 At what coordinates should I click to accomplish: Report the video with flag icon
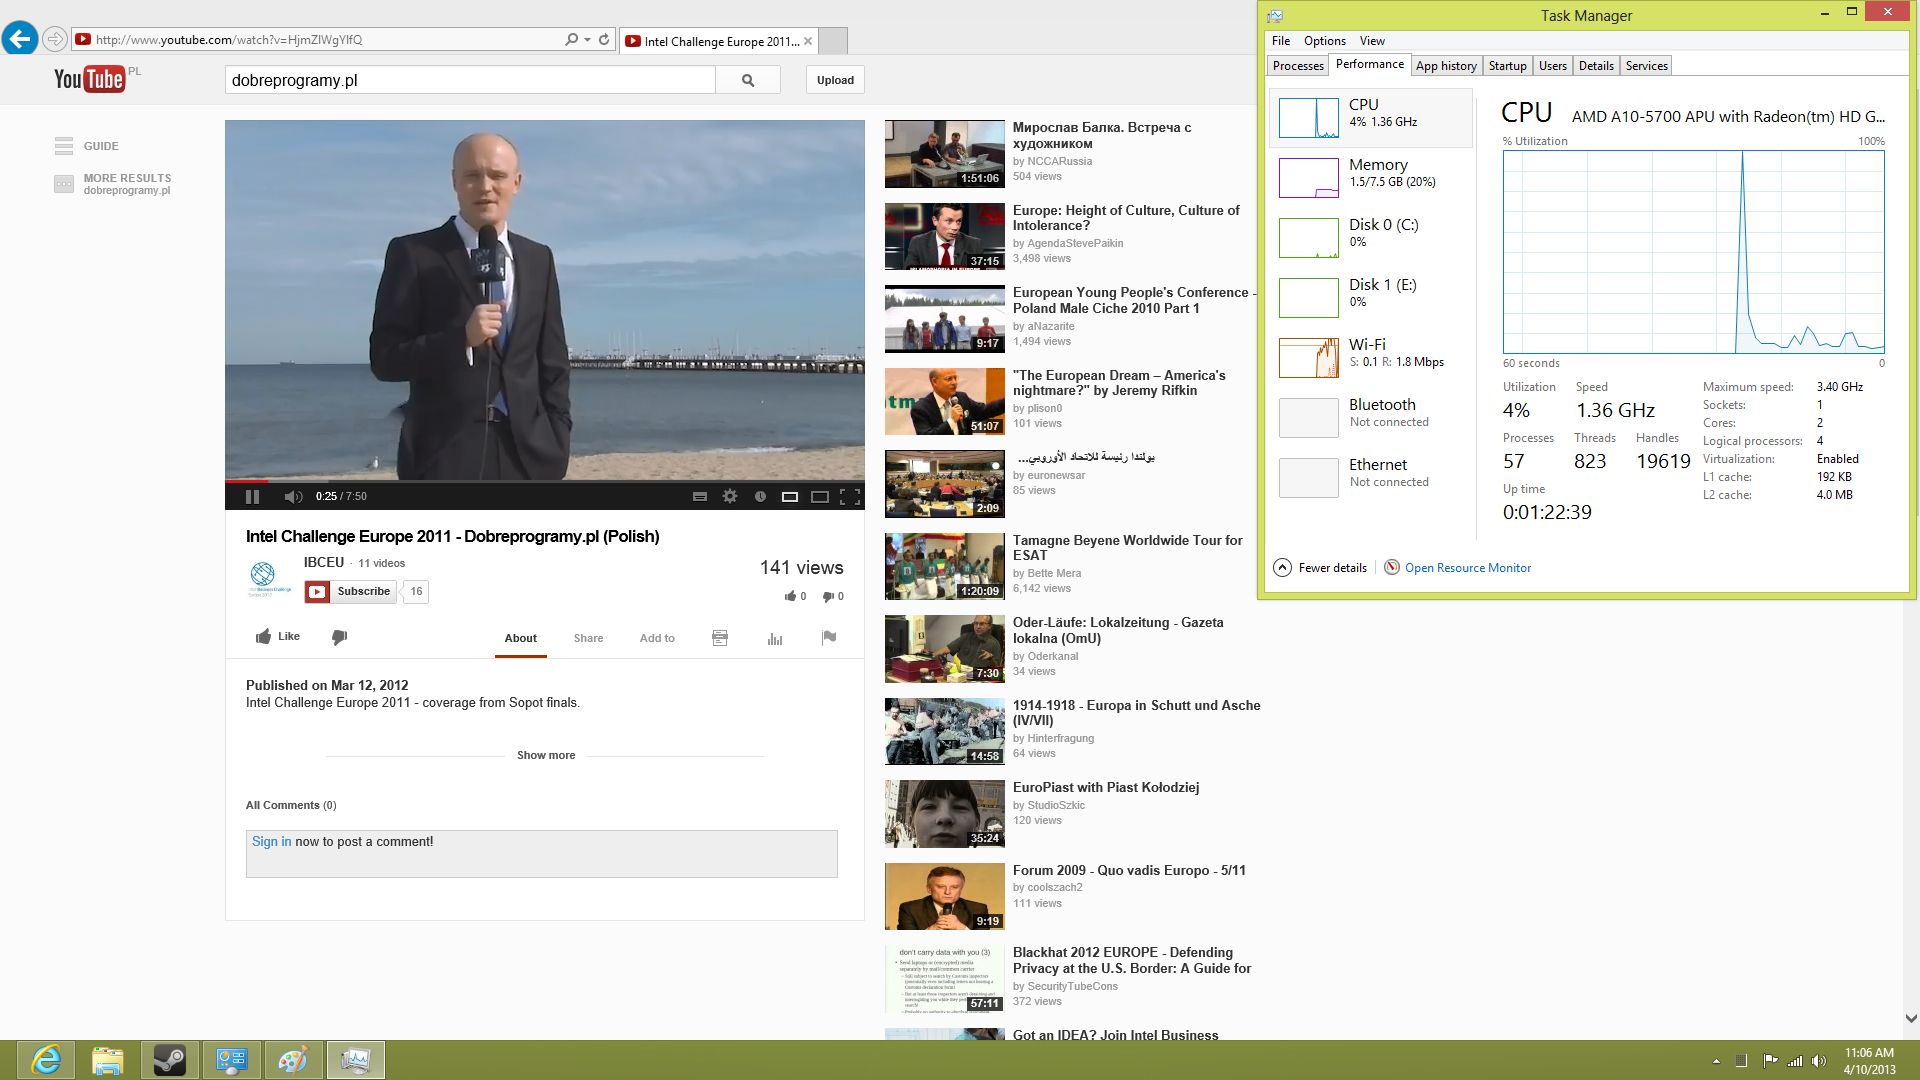tap(829, 638)
